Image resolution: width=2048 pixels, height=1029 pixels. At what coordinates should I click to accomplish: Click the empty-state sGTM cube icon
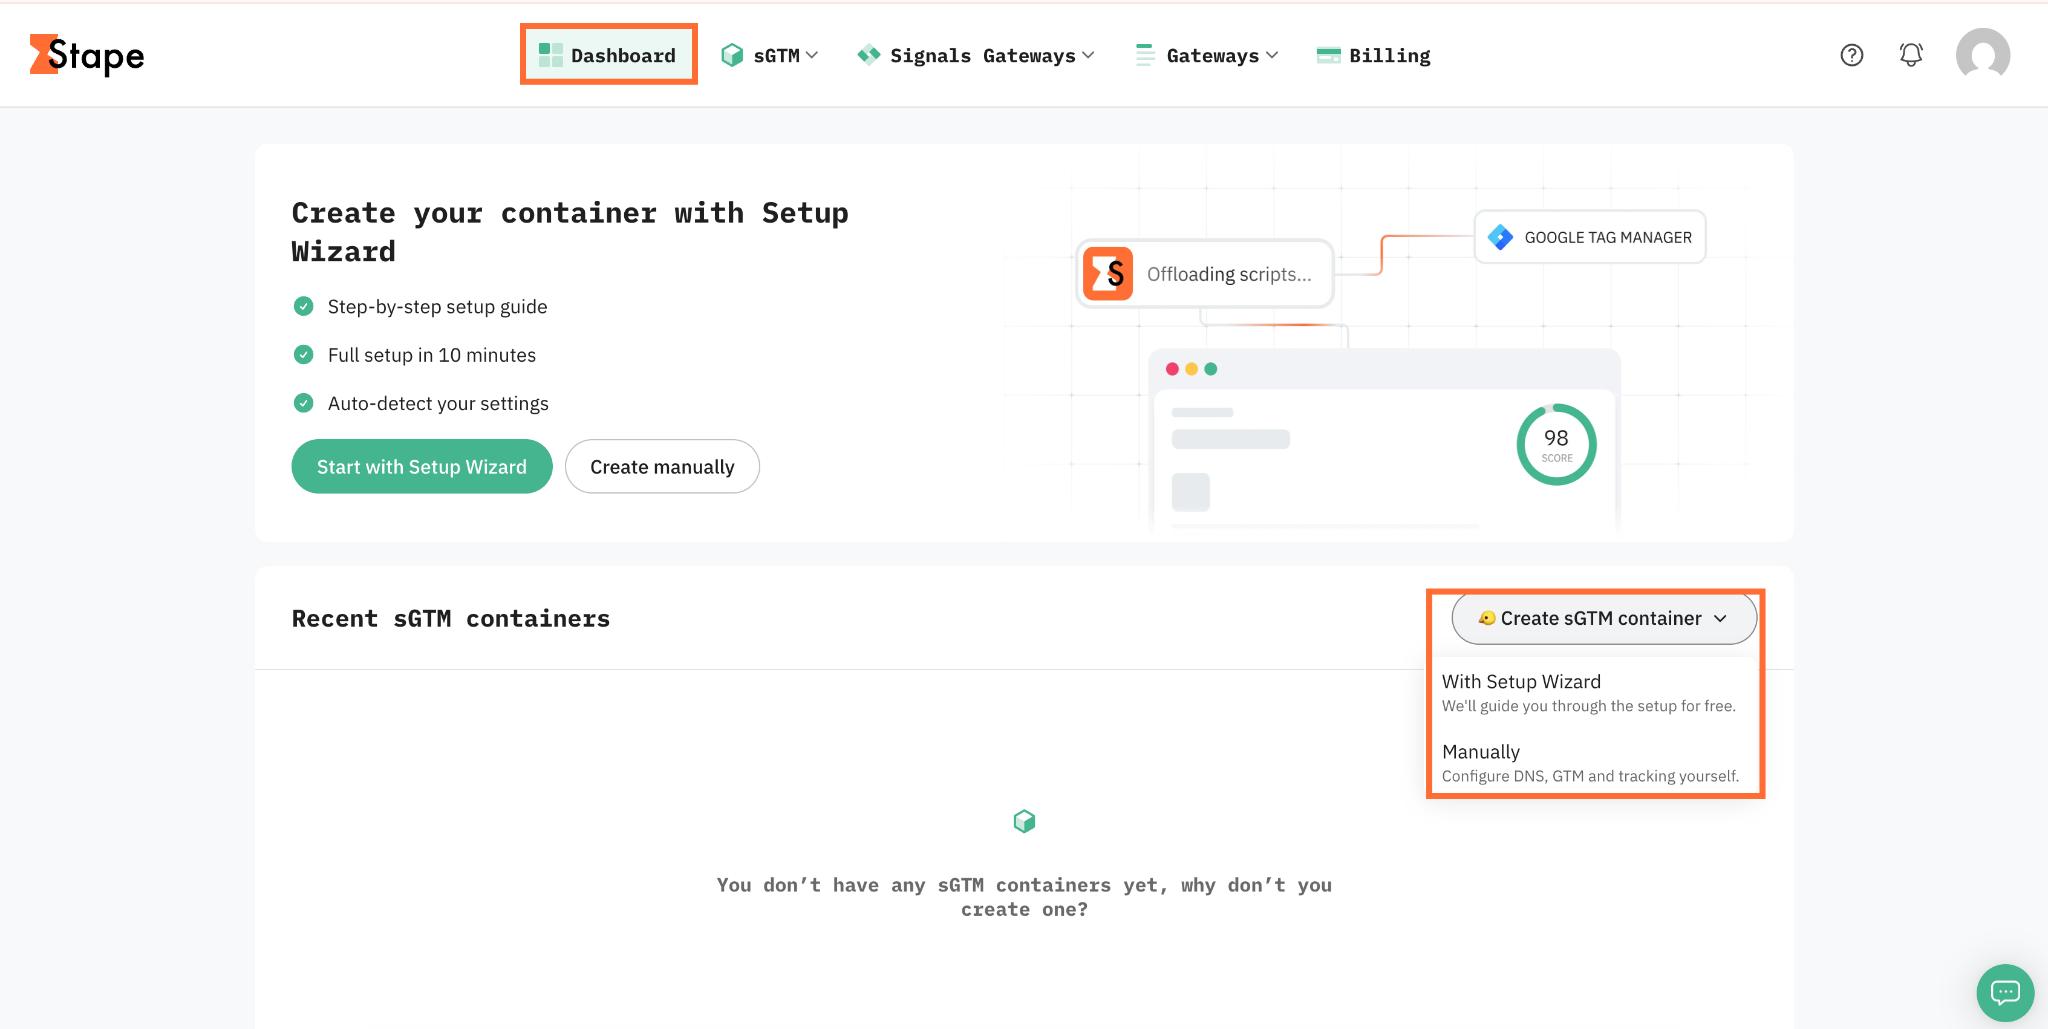pyautogui.click(x=1024, y=821)
